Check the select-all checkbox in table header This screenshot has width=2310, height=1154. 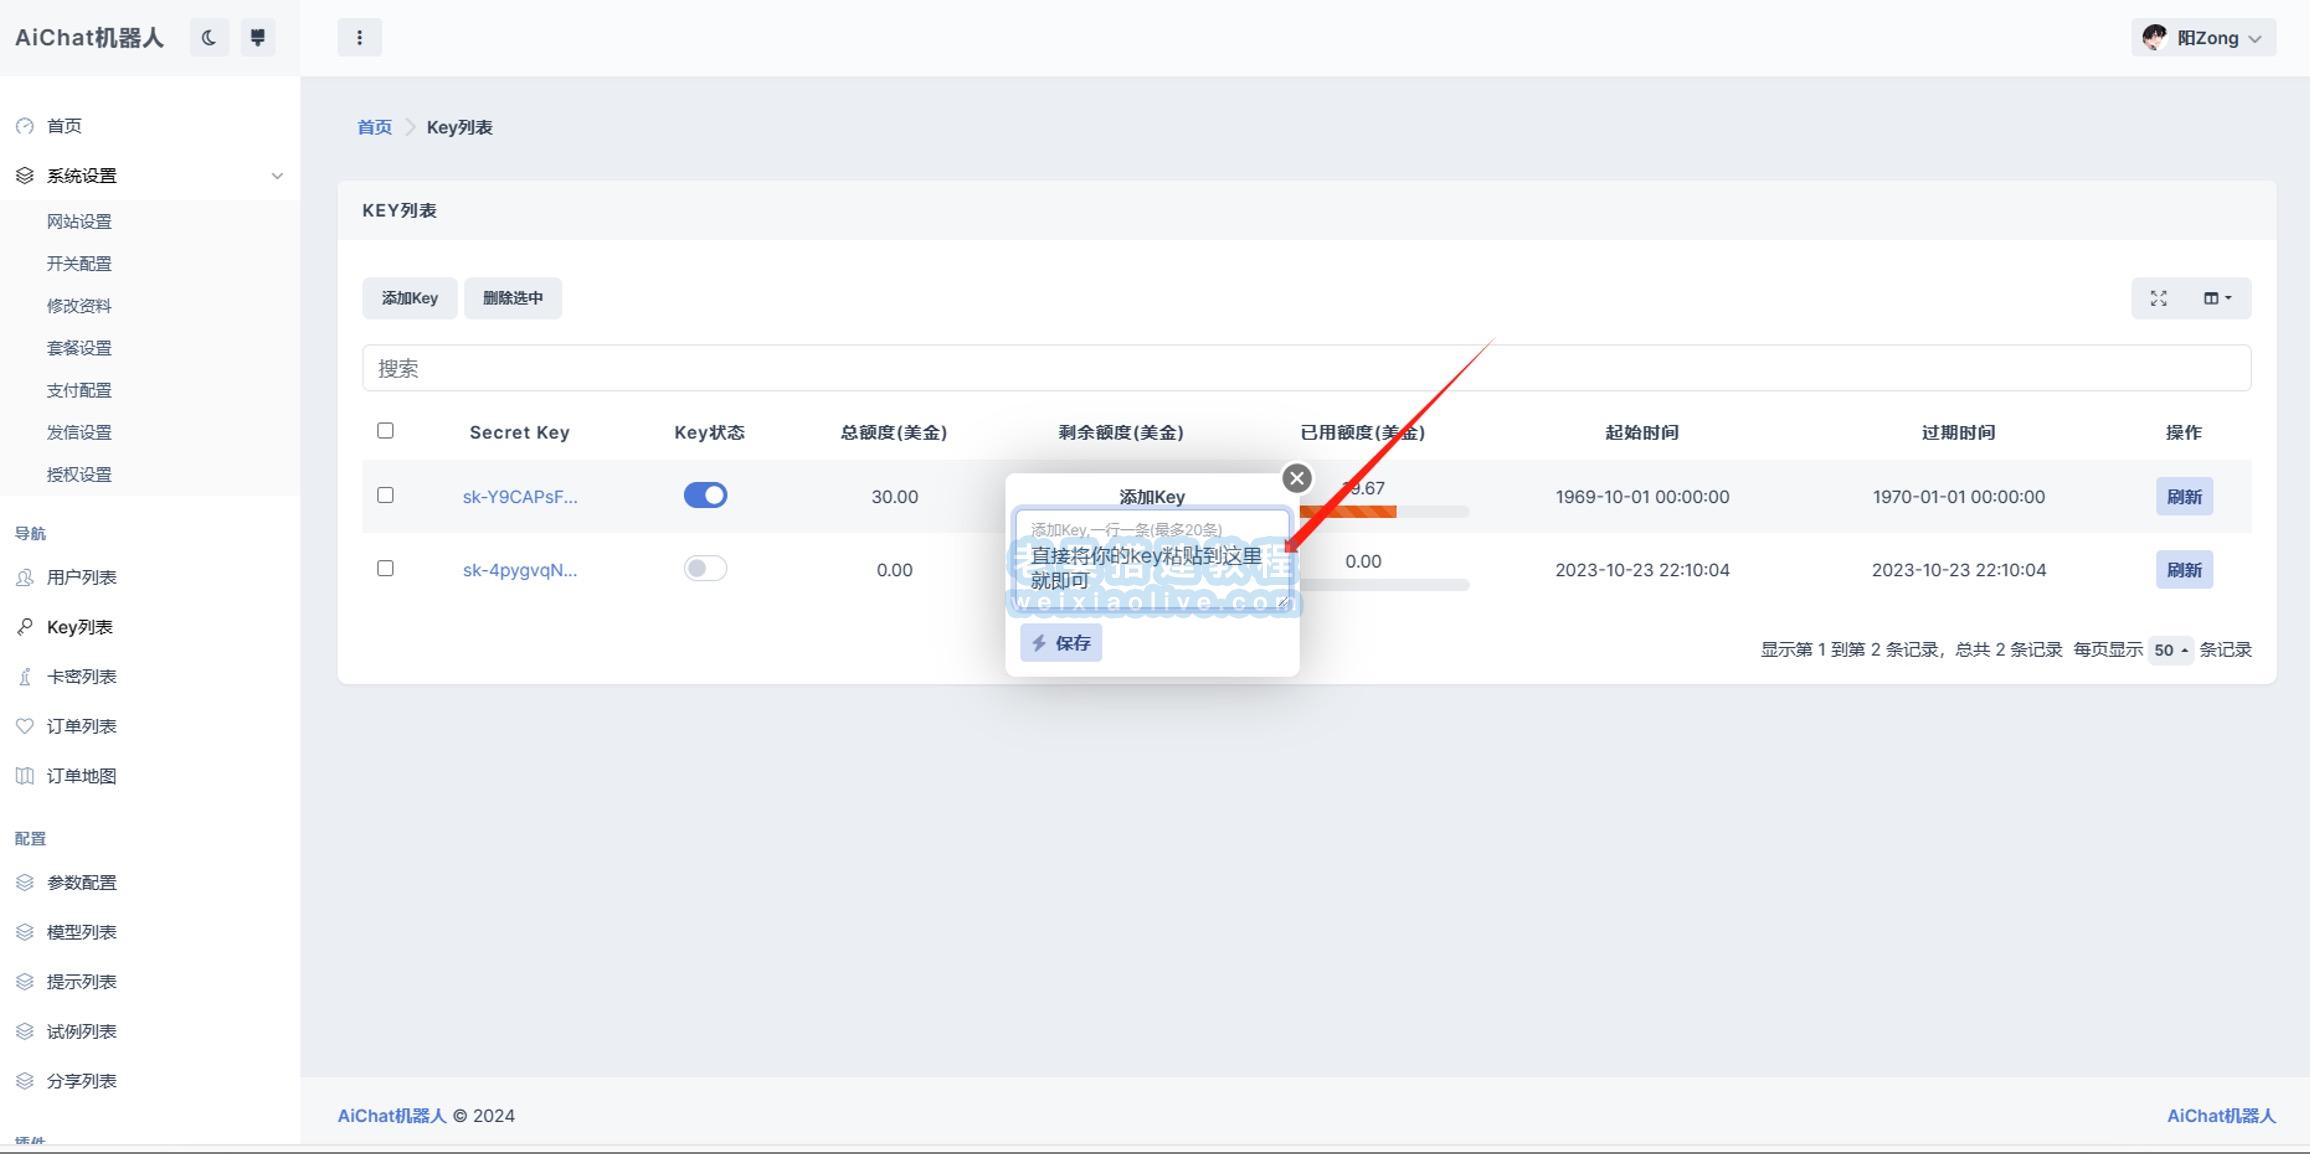tap(385, 431)
